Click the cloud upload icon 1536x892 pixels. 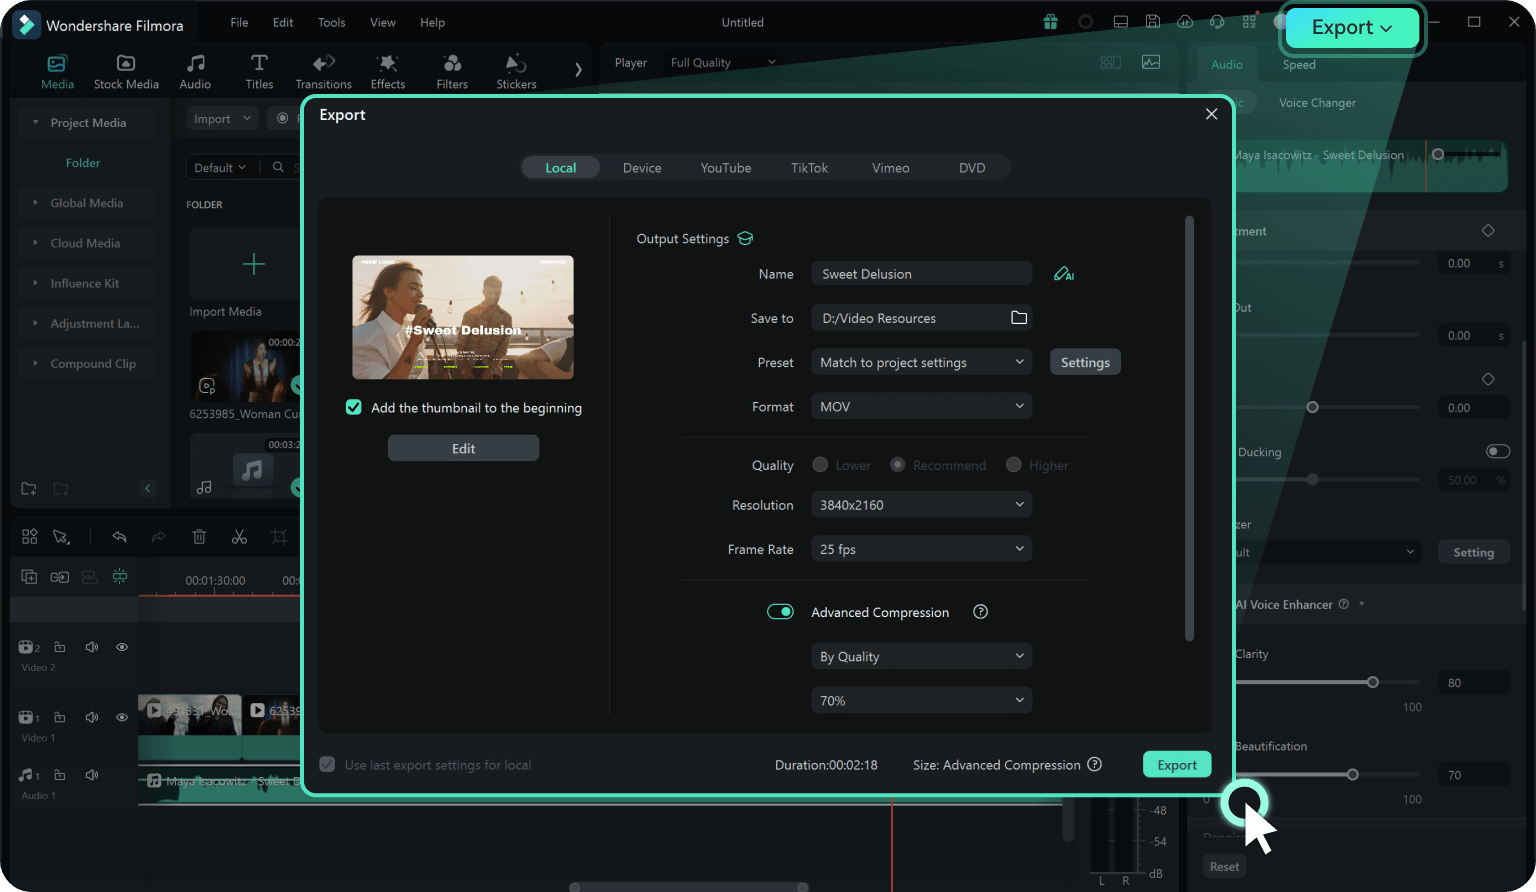[x=1185, y=22]
